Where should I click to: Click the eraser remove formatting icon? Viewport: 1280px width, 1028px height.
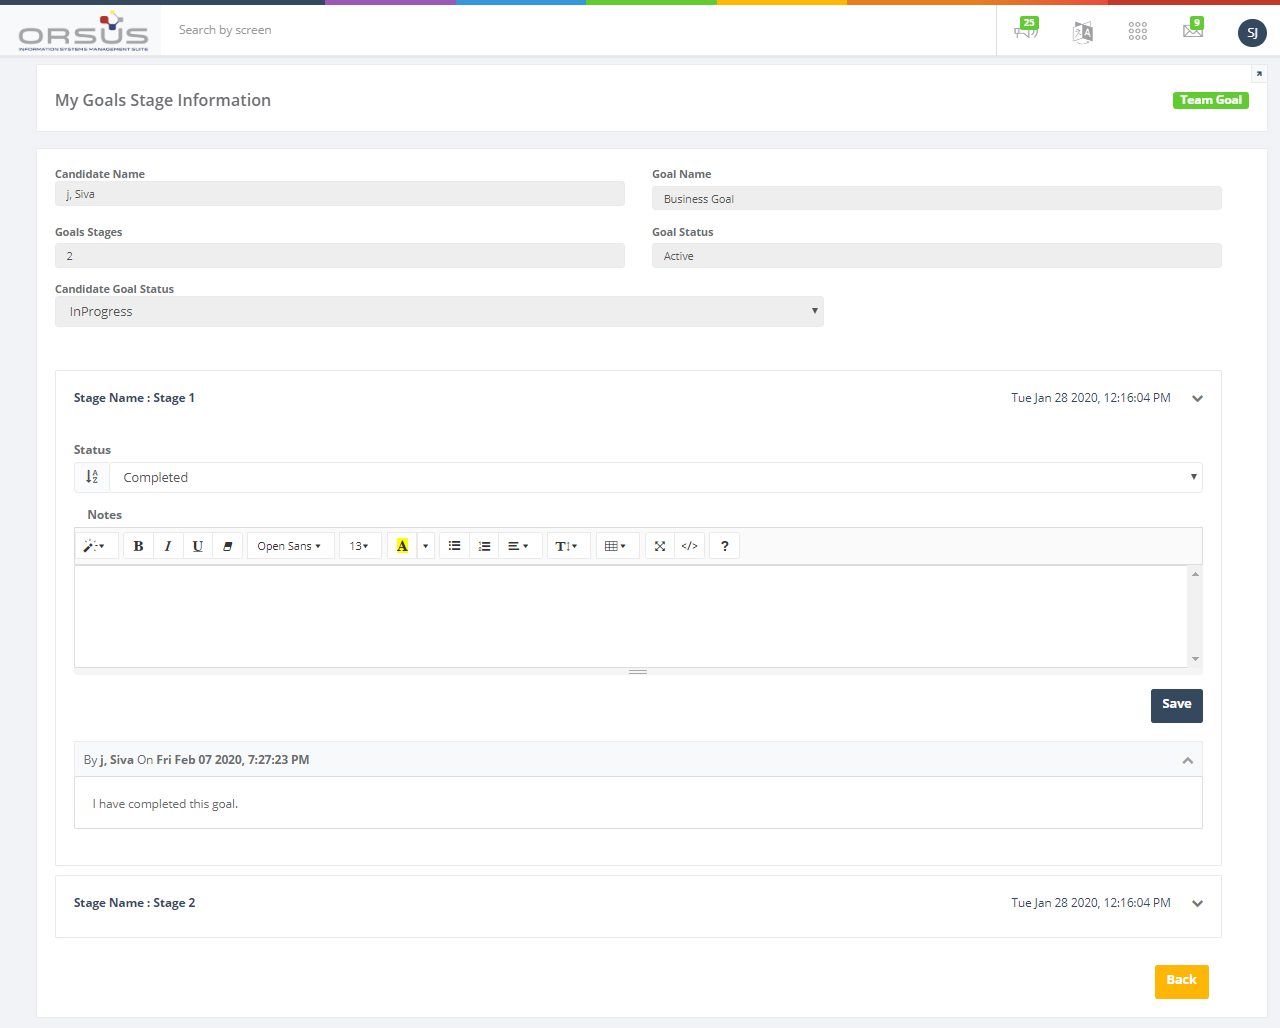click(227, 546)
